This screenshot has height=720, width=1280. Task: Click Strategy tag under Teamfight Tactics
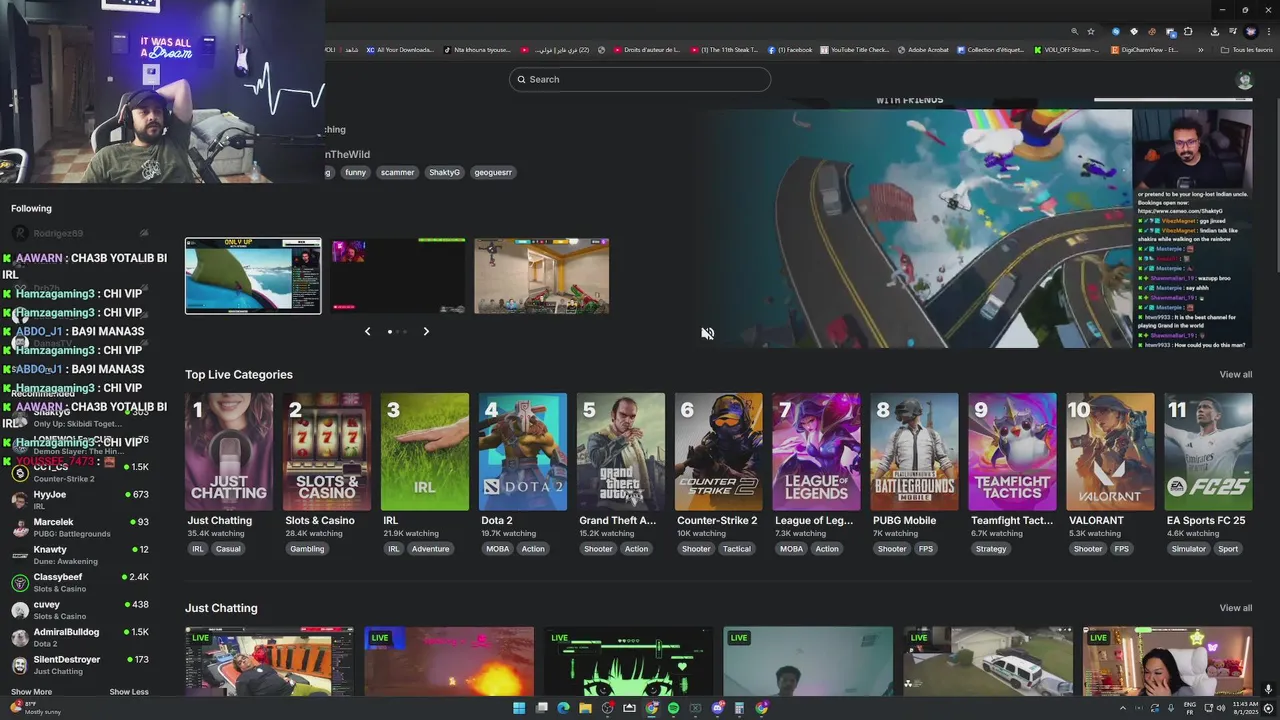coord(991,549)
